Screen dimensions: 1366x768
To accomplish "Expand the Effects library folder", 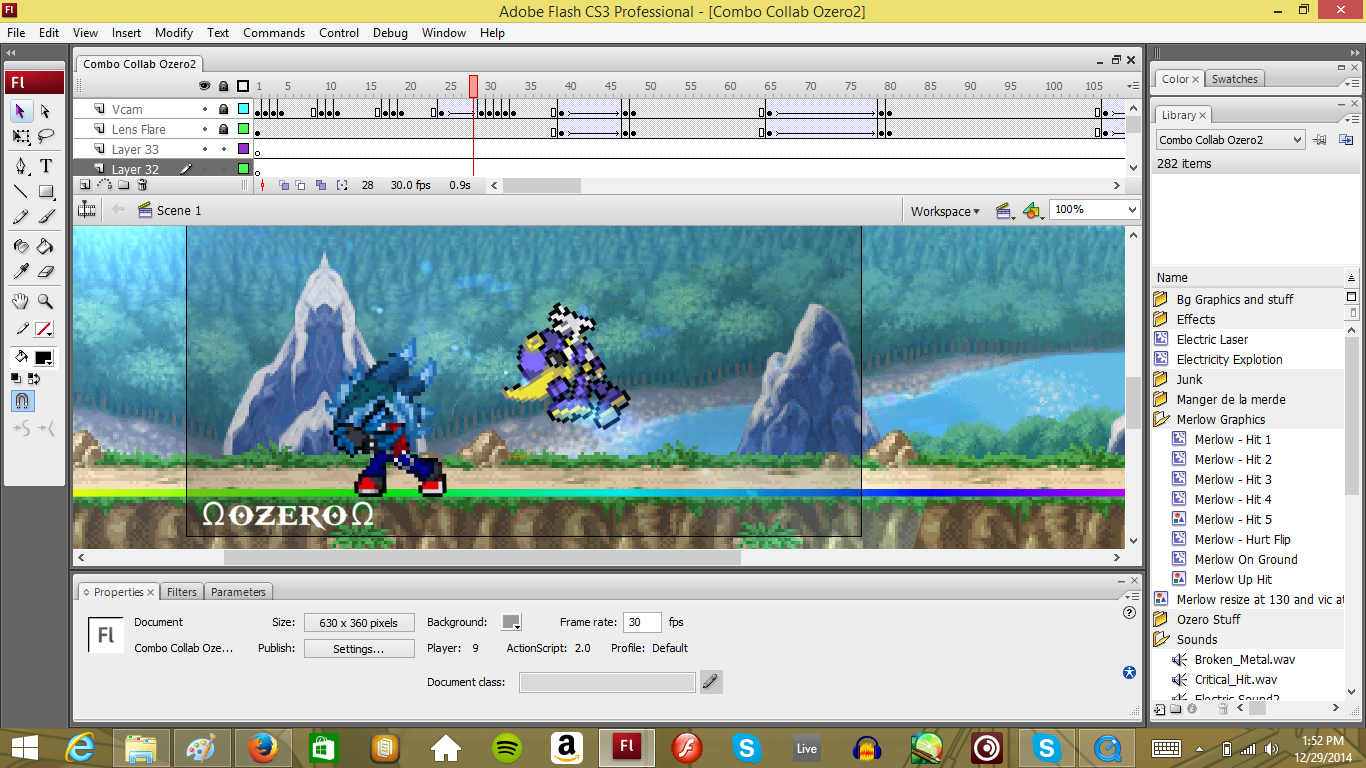I will coord(1161,319).
